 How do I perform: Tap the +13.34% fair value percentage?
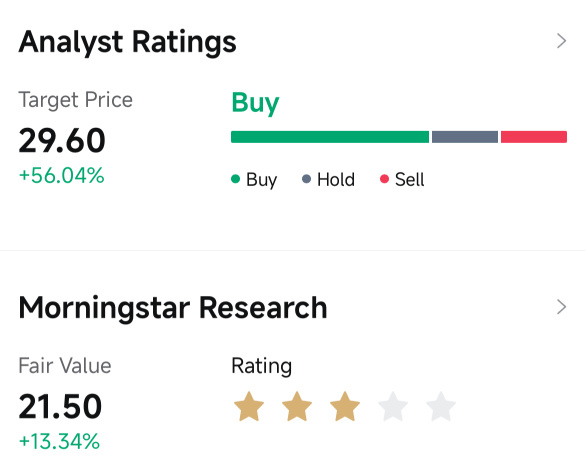[59, 442]
